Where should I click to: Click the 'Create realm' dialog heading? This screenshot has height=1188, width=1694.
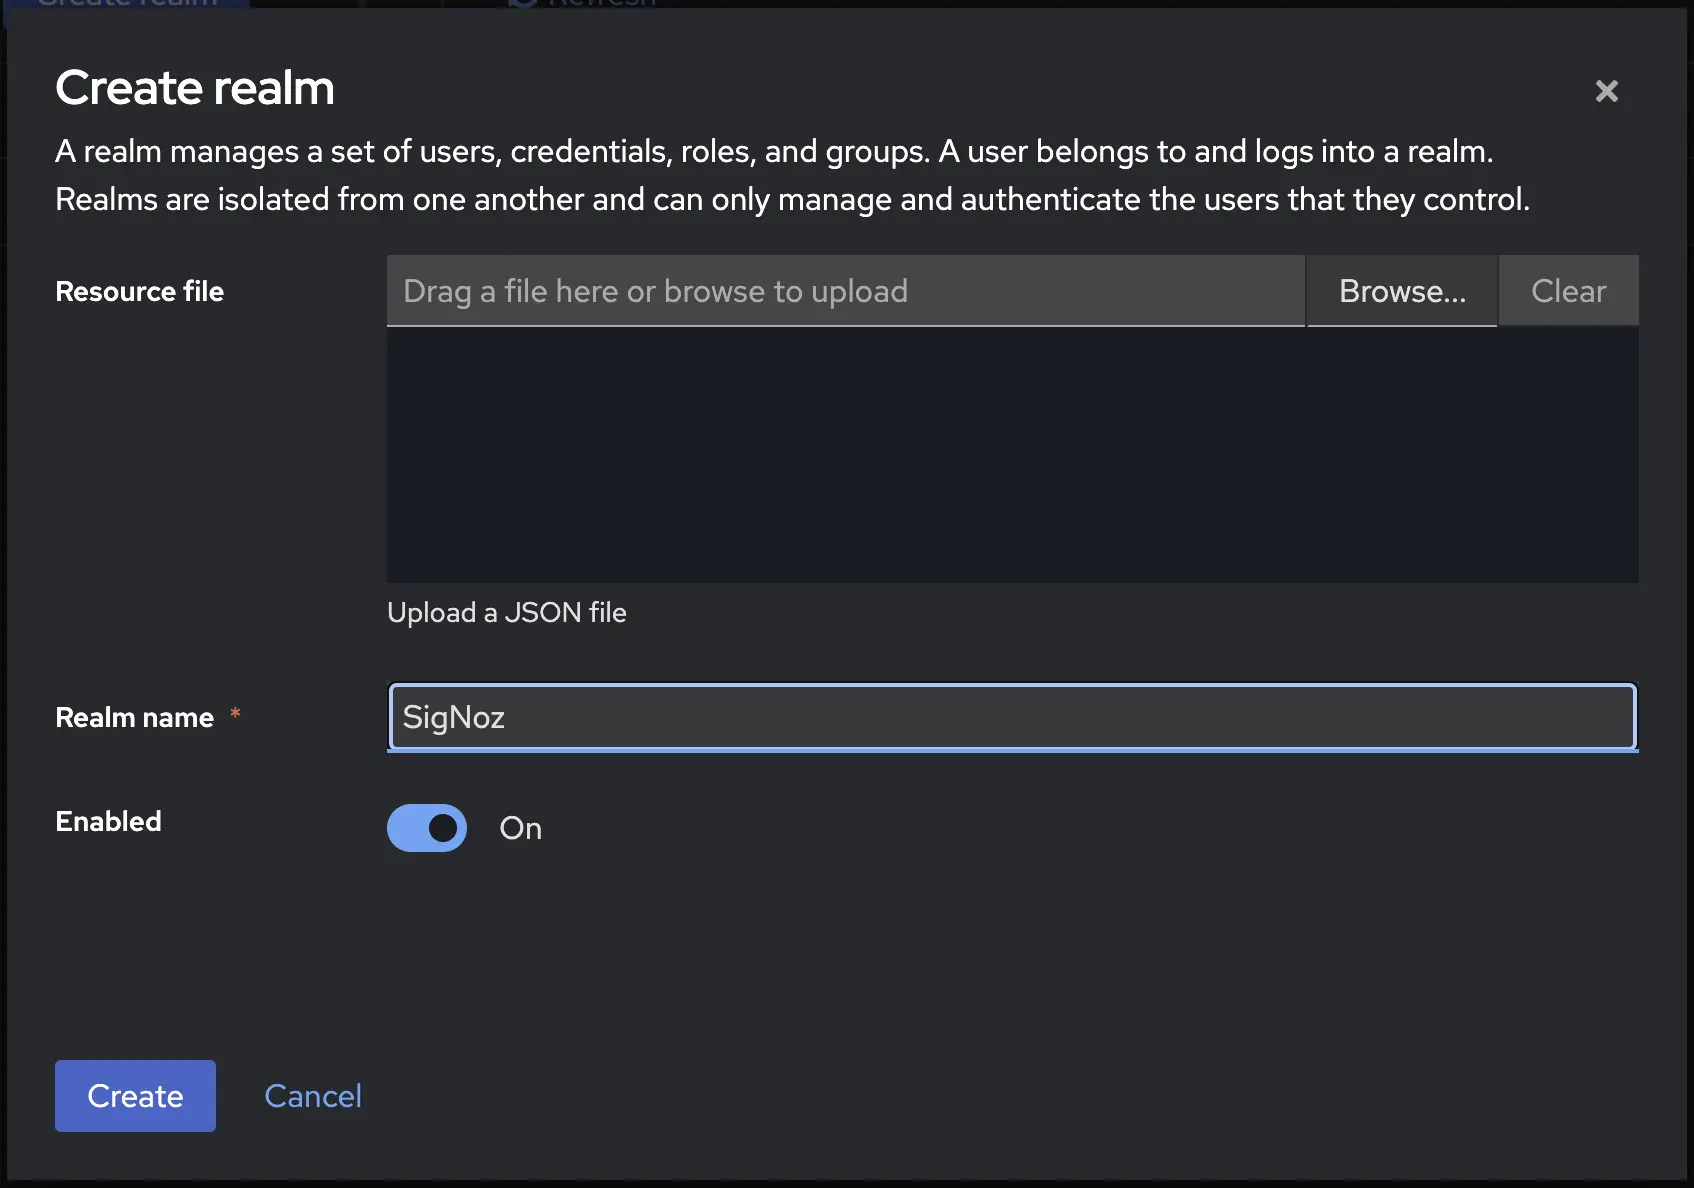[195, 87]
